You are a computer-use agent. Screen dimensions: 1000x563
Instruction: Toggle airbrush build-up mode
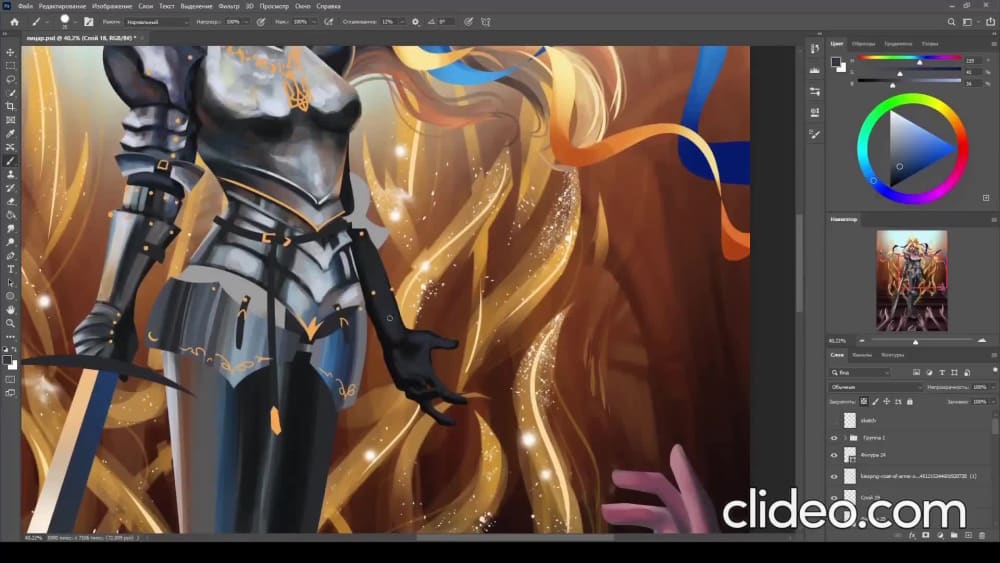tap(328, 22)
